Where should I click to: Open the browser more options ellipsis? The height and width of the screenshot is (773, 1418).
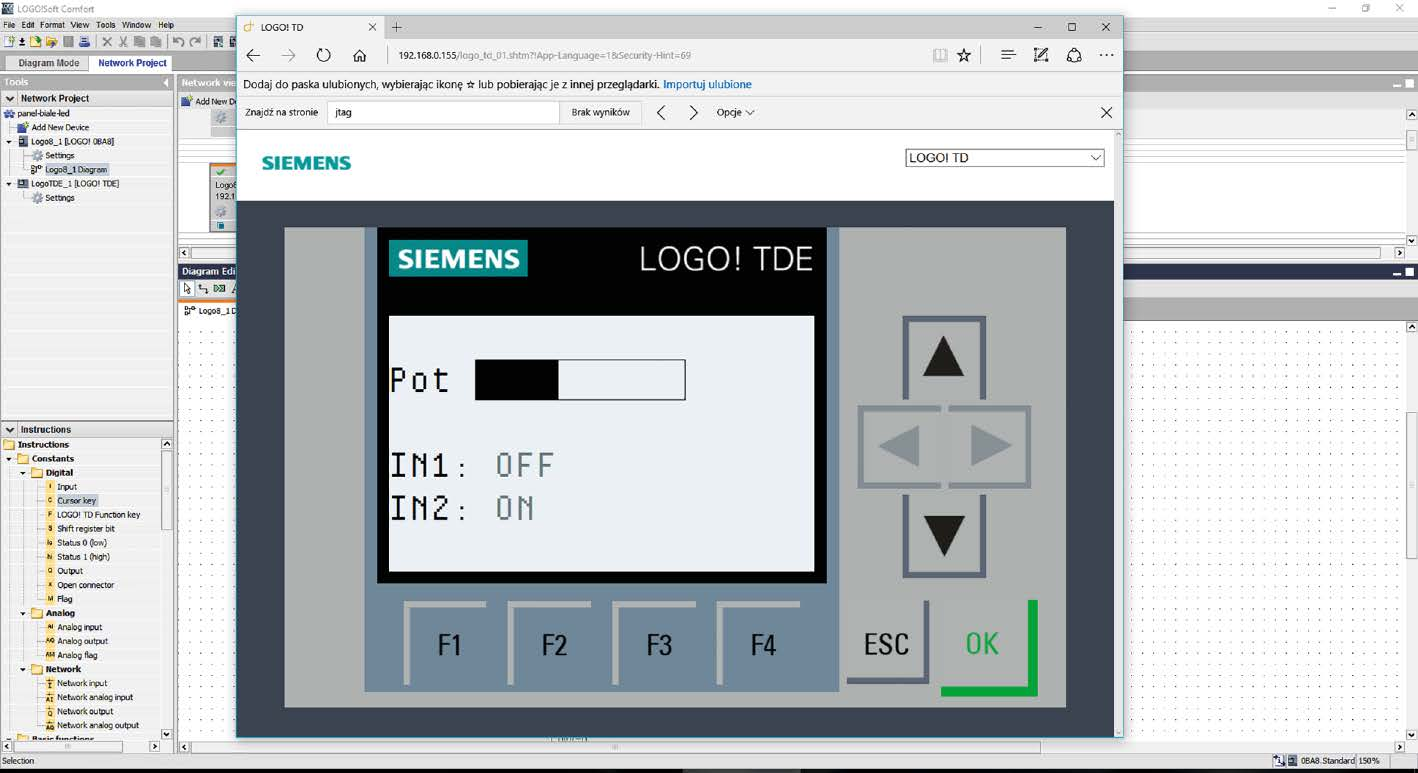[1106, 55]
